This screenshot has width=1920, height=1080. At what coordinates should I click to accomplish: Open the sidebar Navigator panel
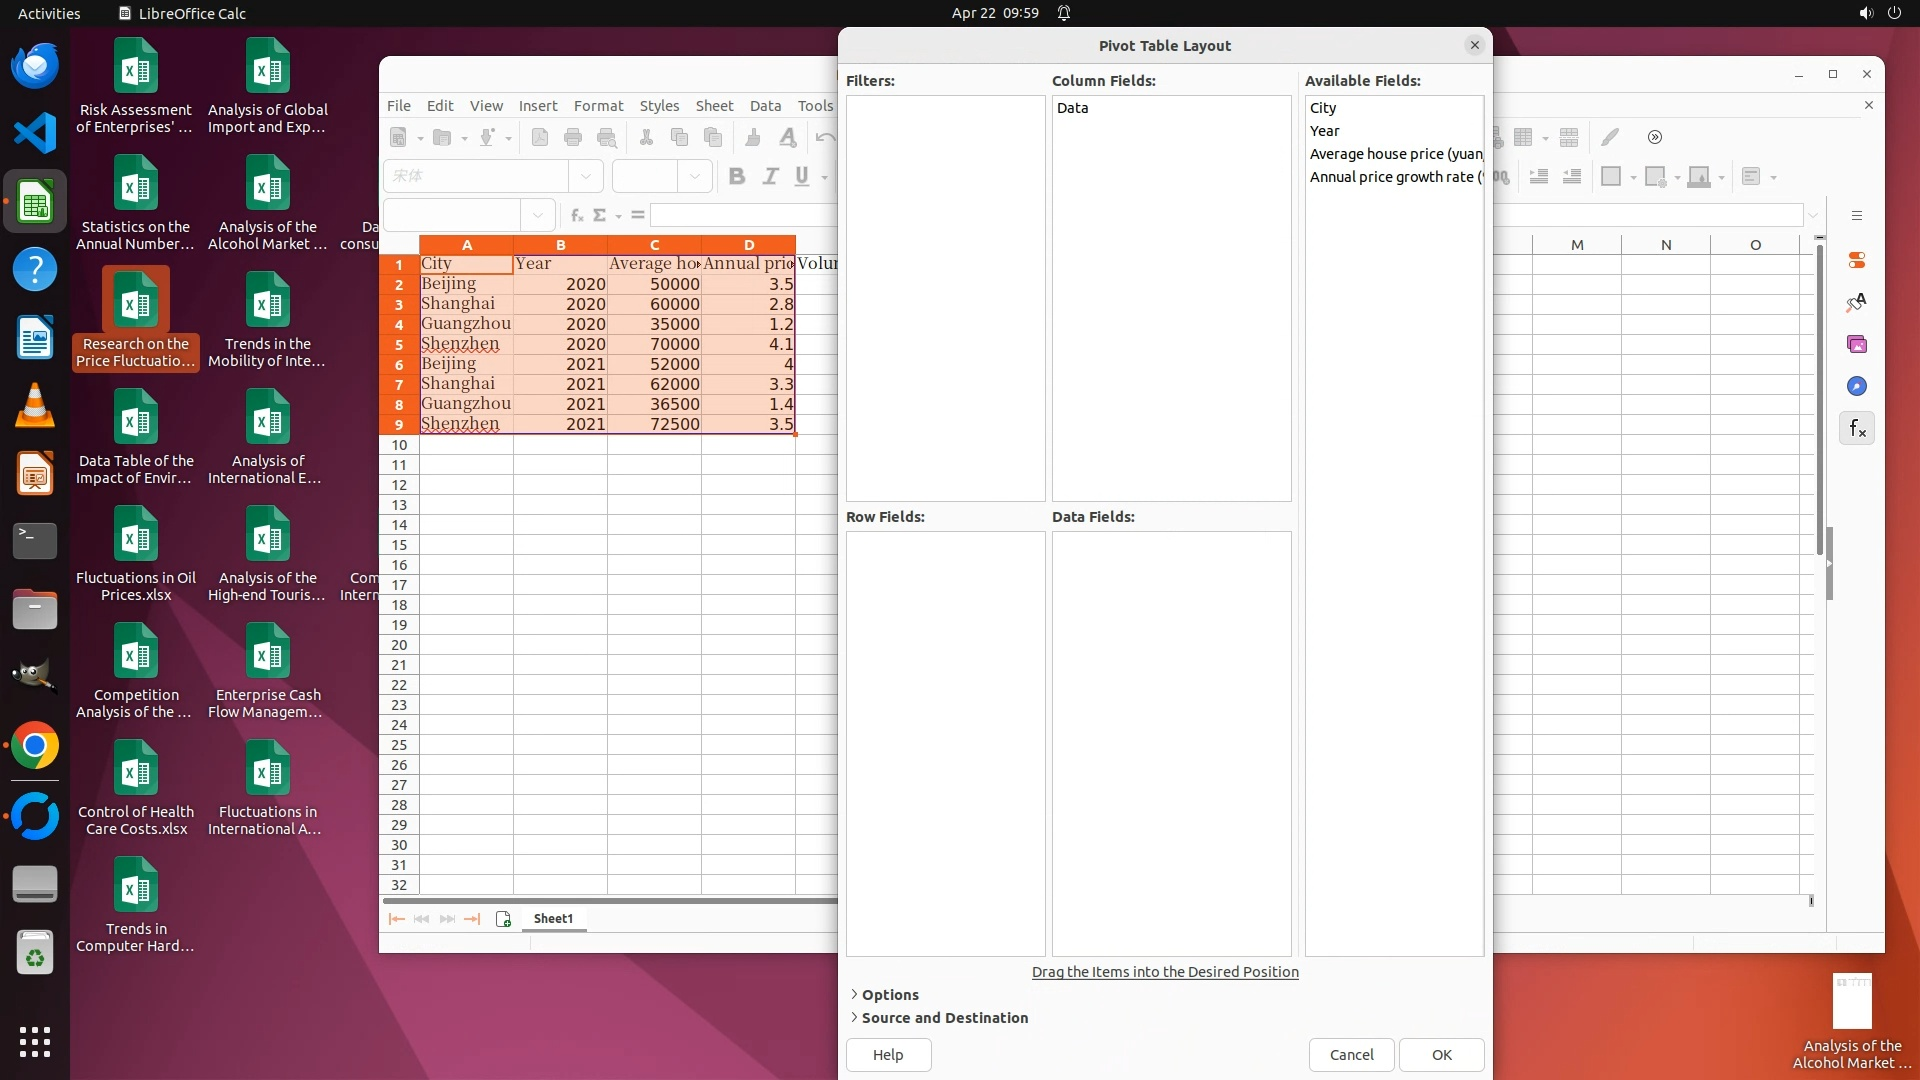1857,387
